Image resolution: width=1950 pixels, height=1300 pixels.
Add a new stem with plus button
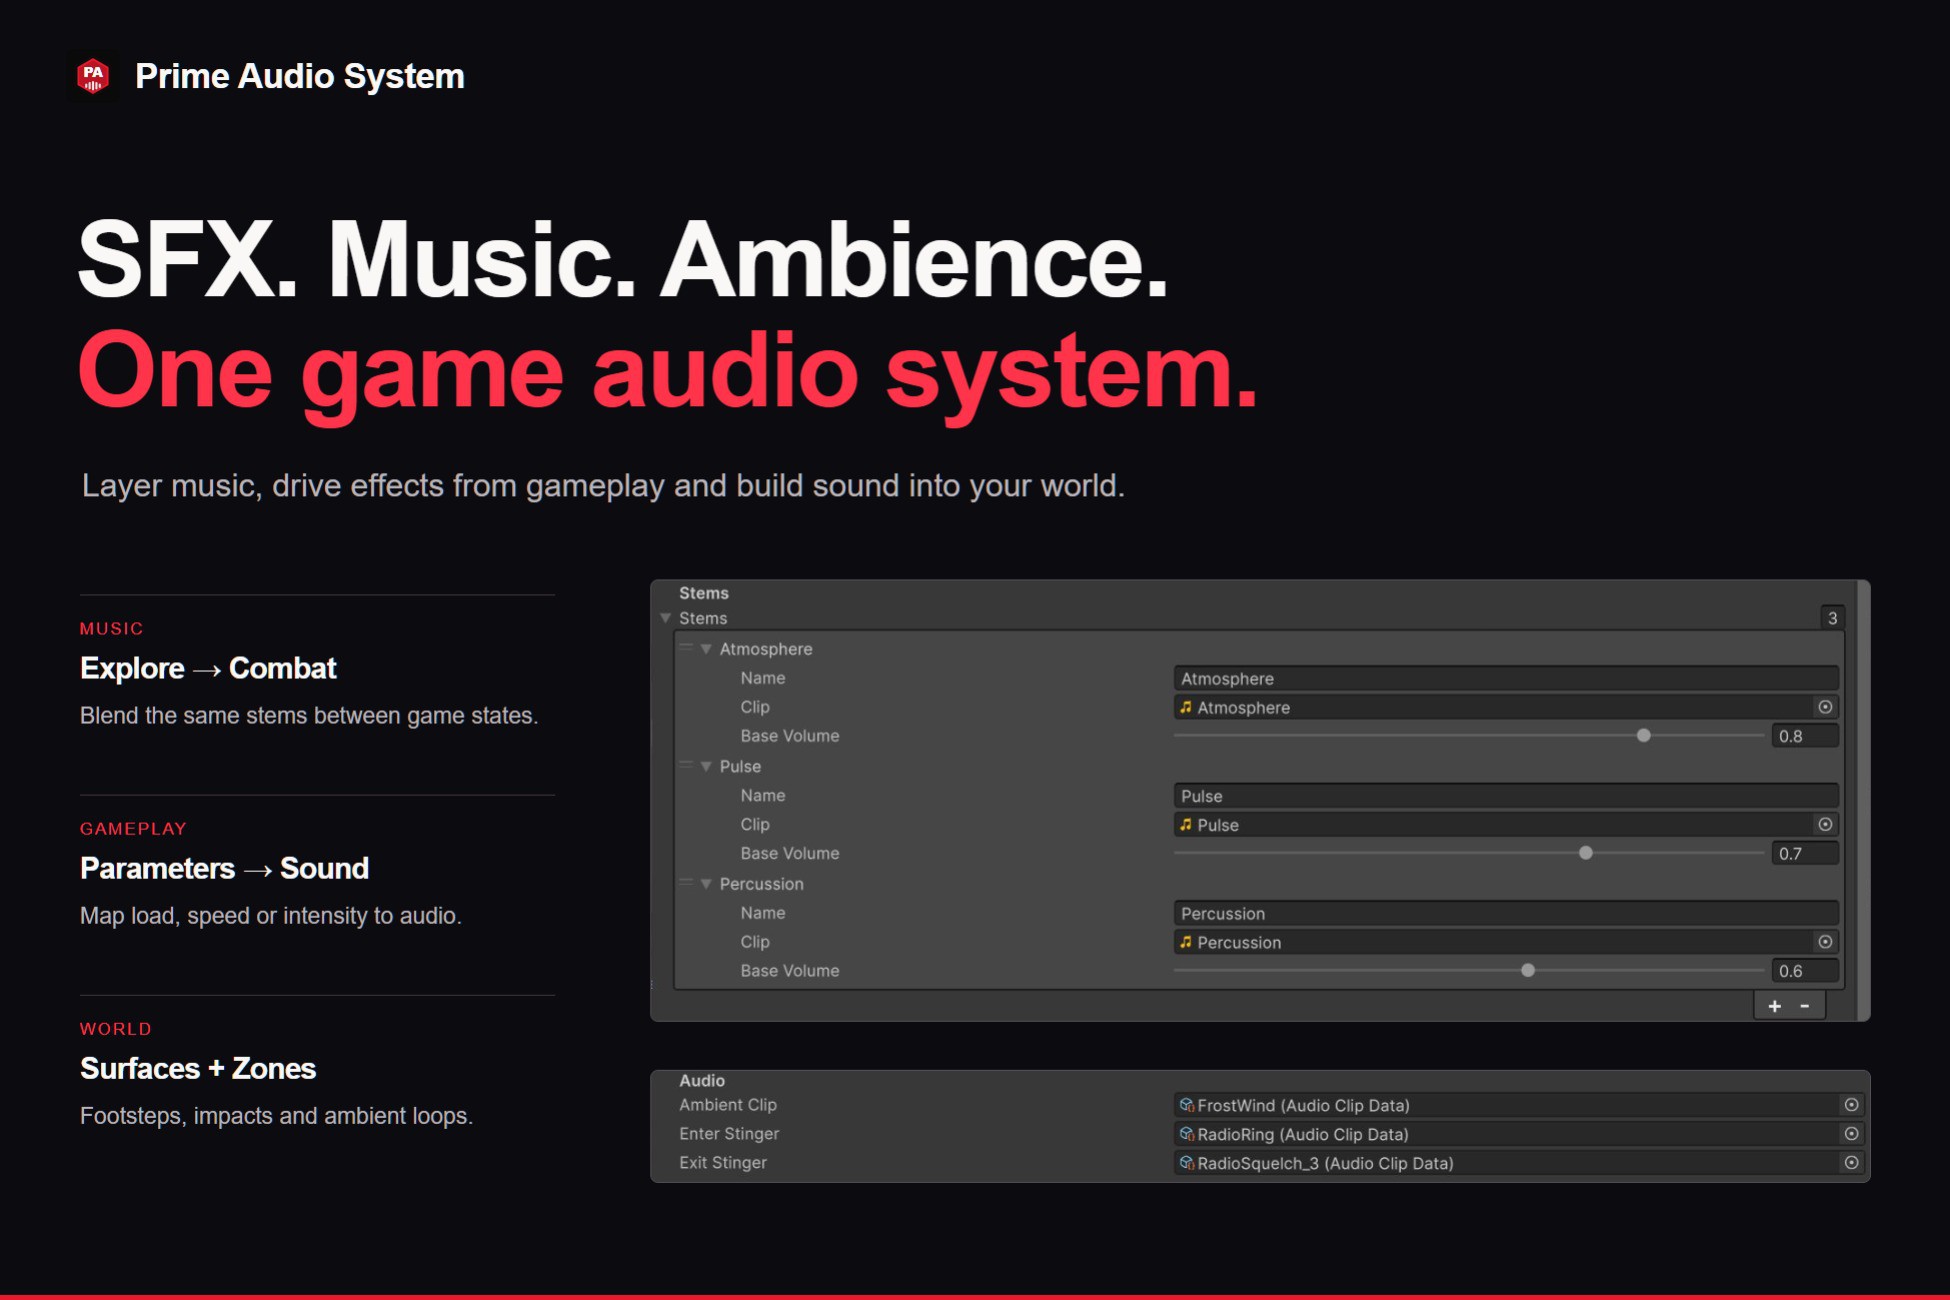1775,1006
